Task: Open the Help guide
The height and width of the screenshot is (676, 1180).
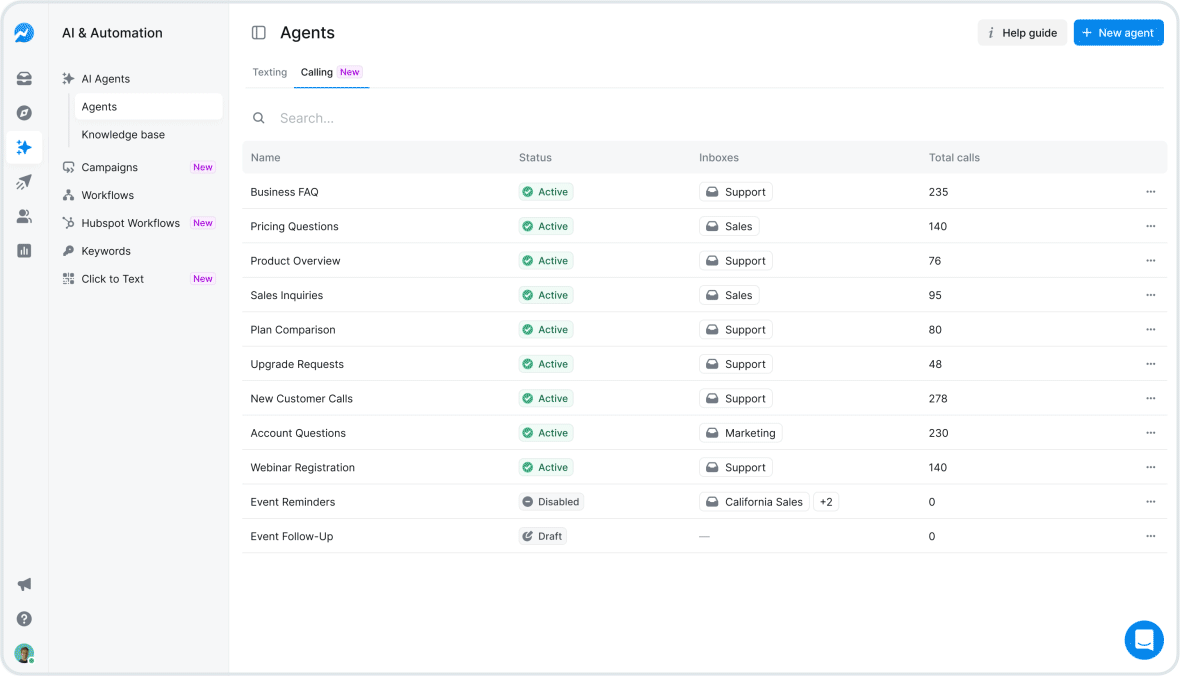Action: pos(1022,32)
